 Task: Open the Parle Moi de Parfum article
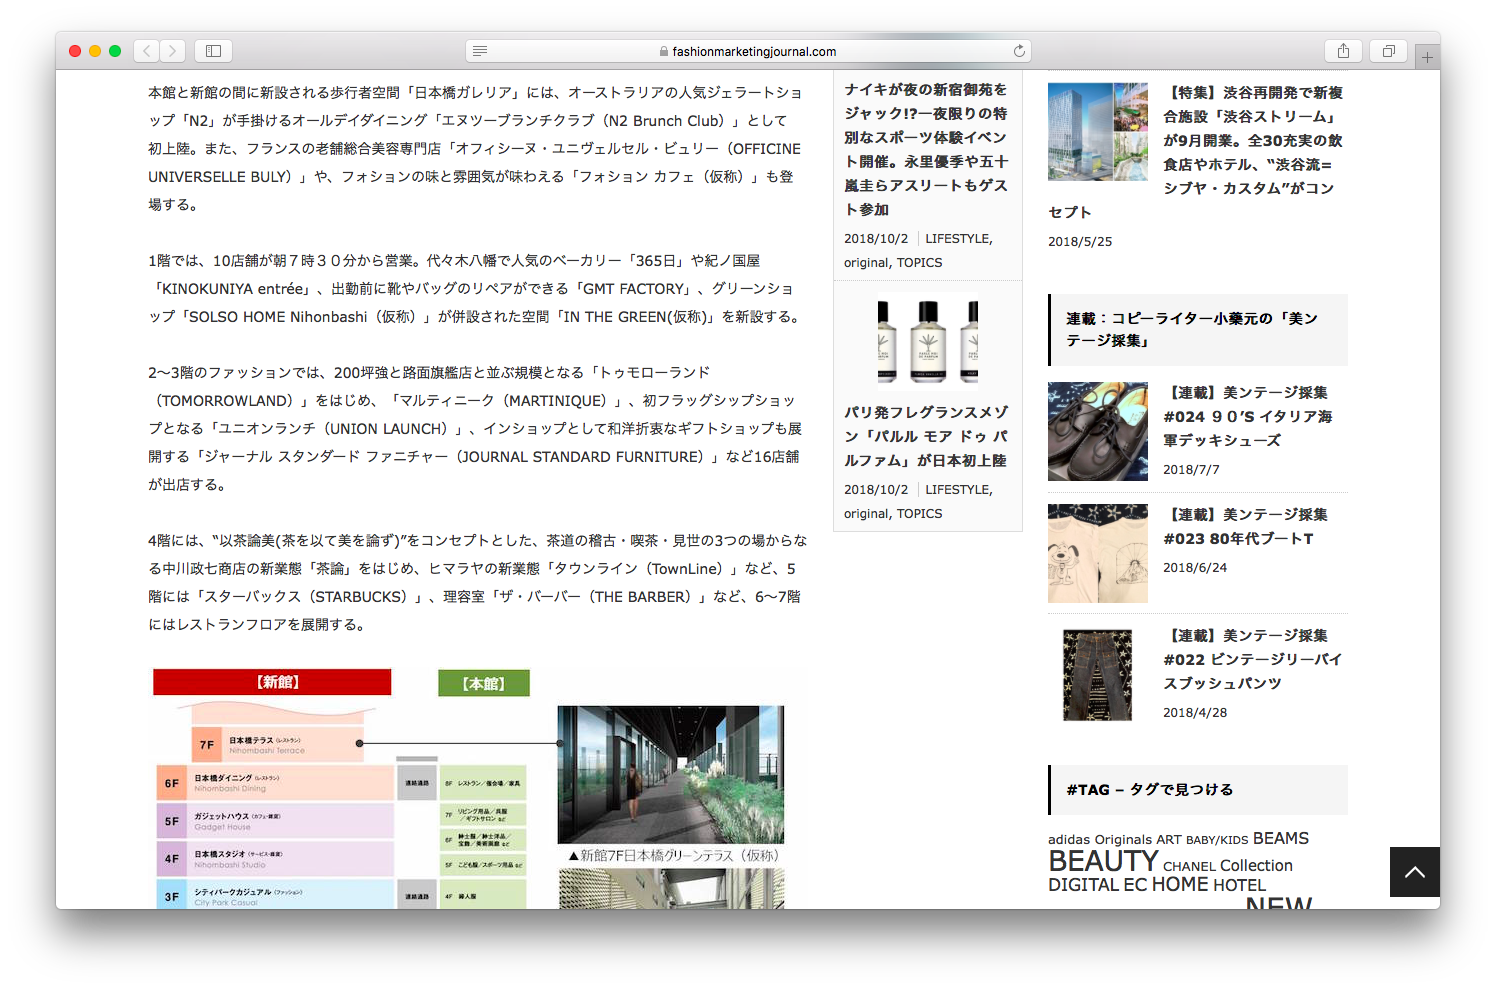click(926, 436)
